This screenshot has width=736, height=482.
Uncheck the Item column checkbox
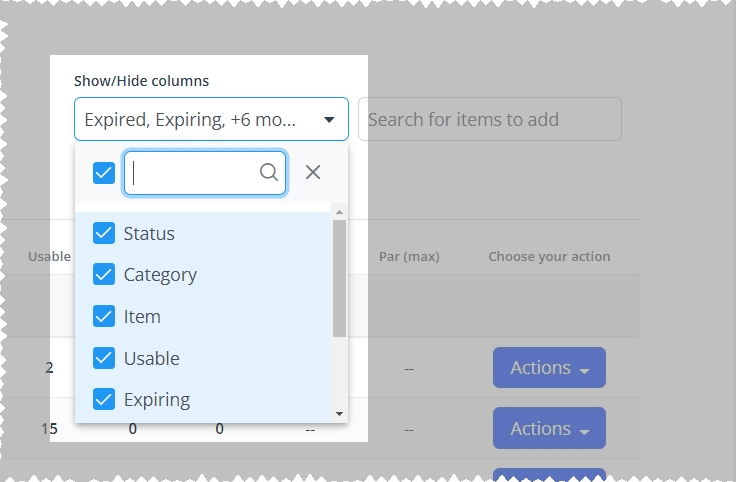click(104, 316)
